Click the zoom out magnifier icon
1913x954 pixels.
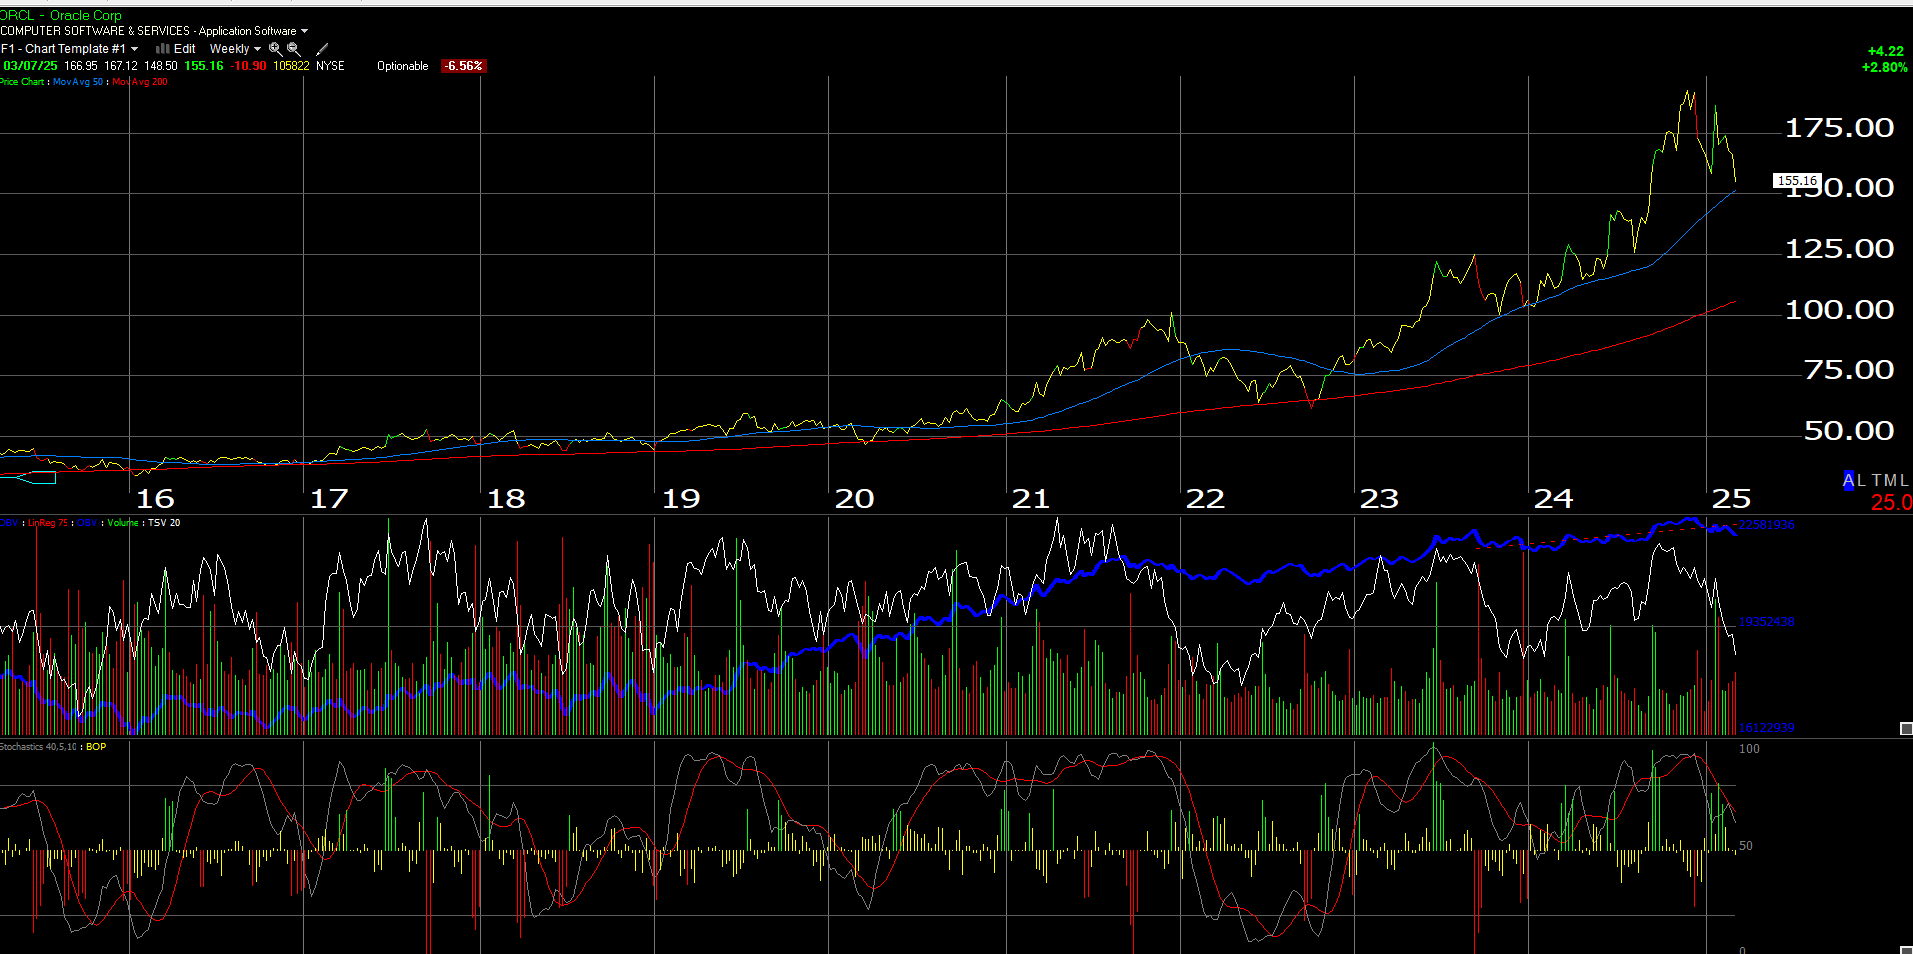coord(293,49)
